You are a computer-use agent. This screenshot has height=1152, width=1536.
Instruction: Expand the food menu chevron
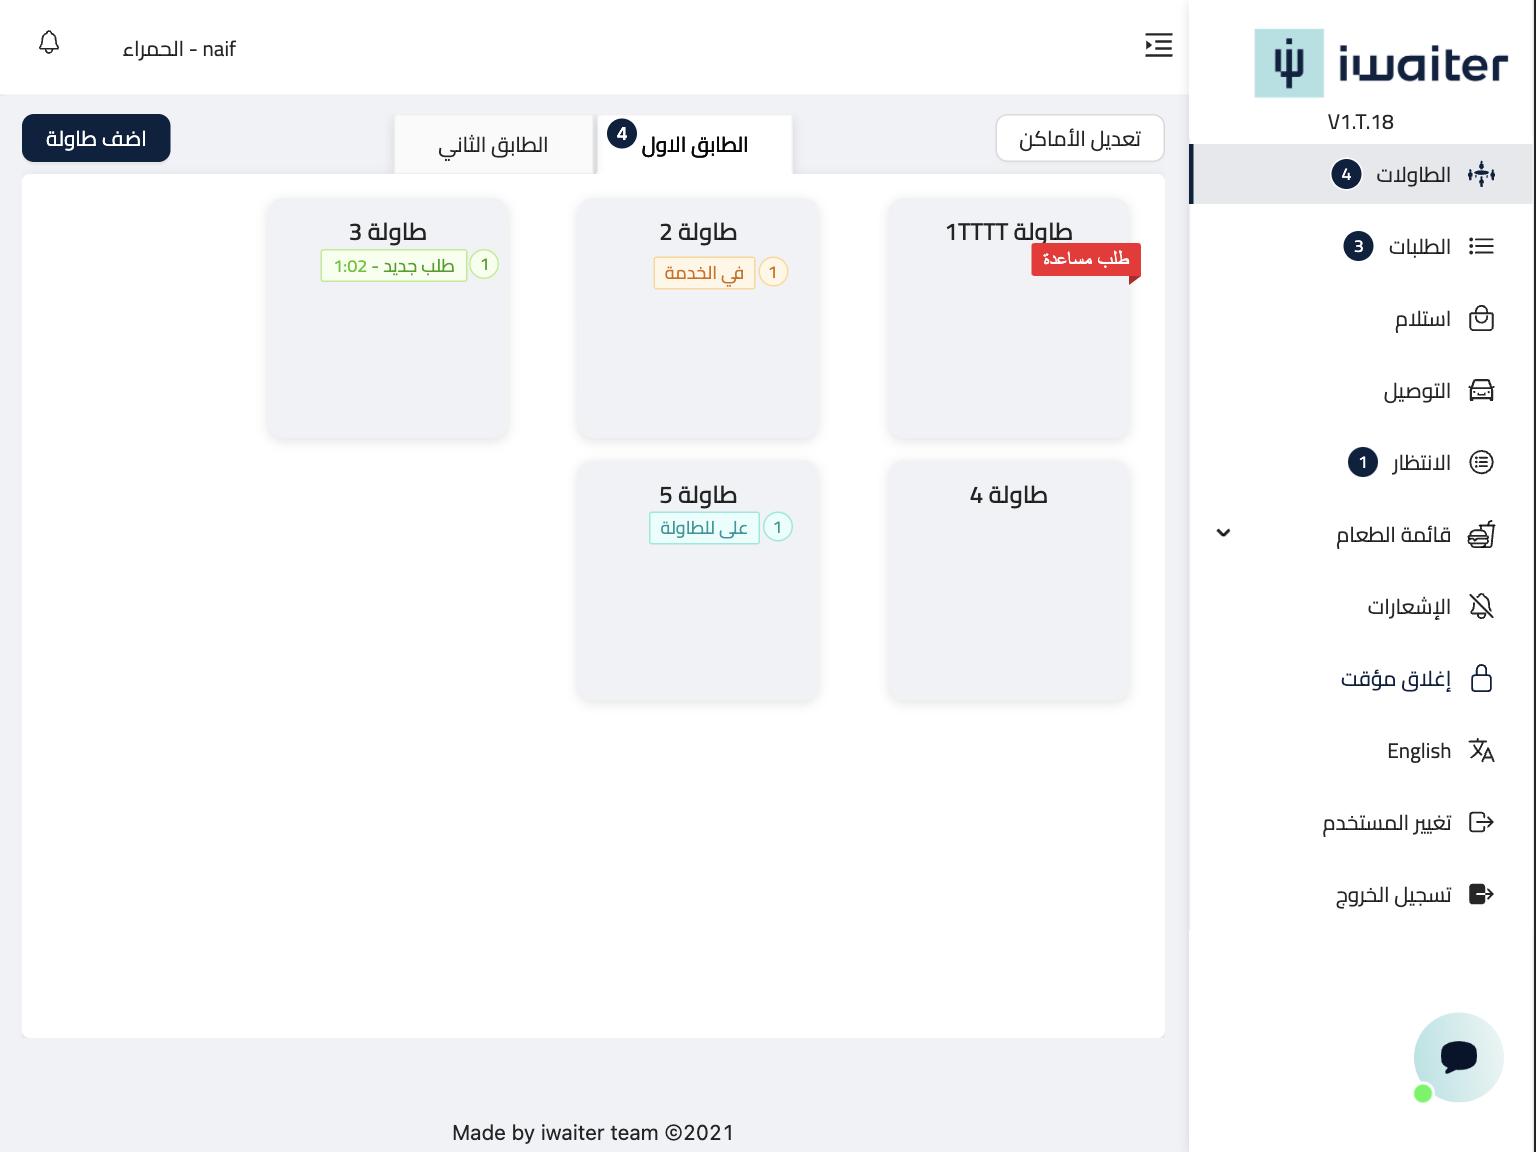pos(1223,533)
